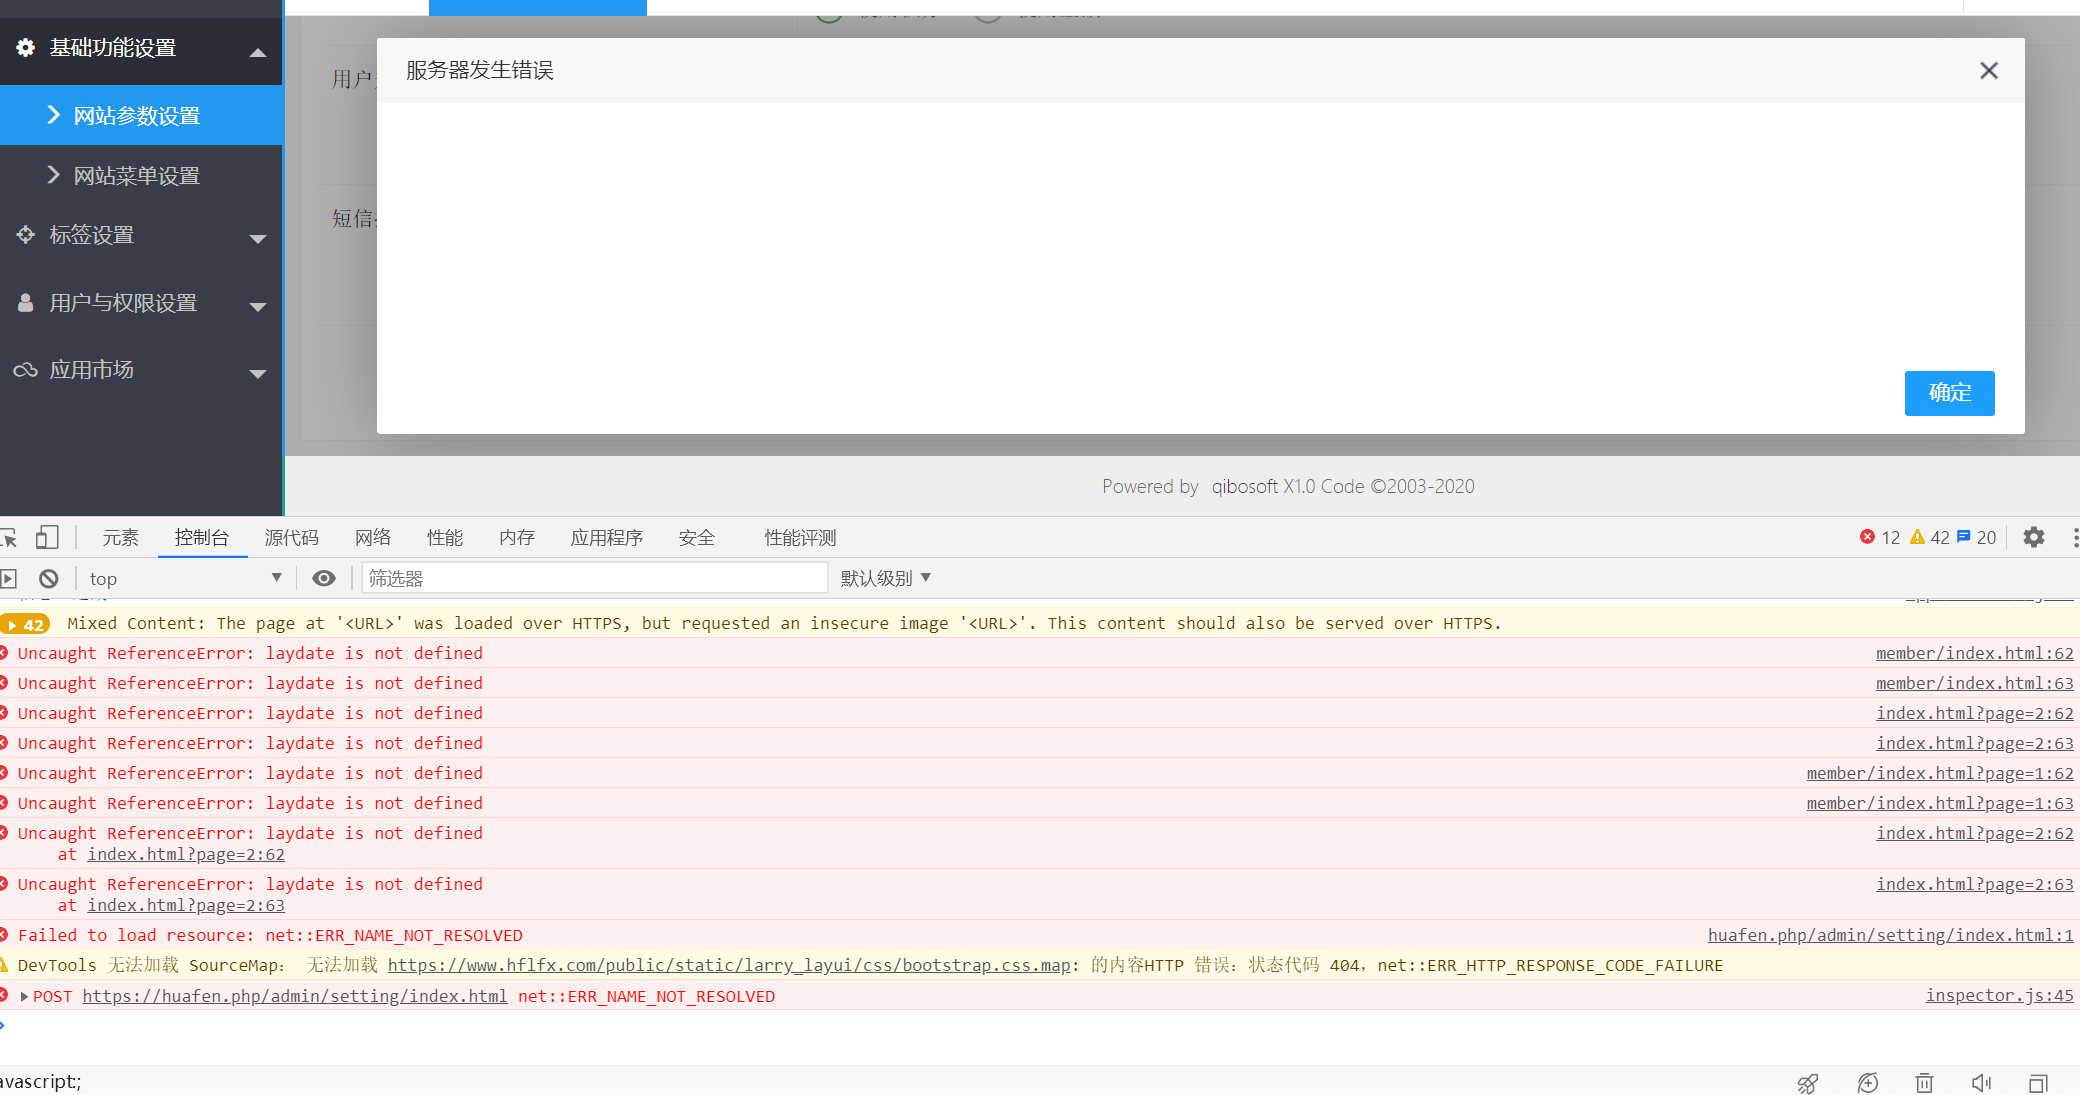2080x1095 pixels.
Task: Click the trash icon in bottom bar
Action: (1924, 1083)
